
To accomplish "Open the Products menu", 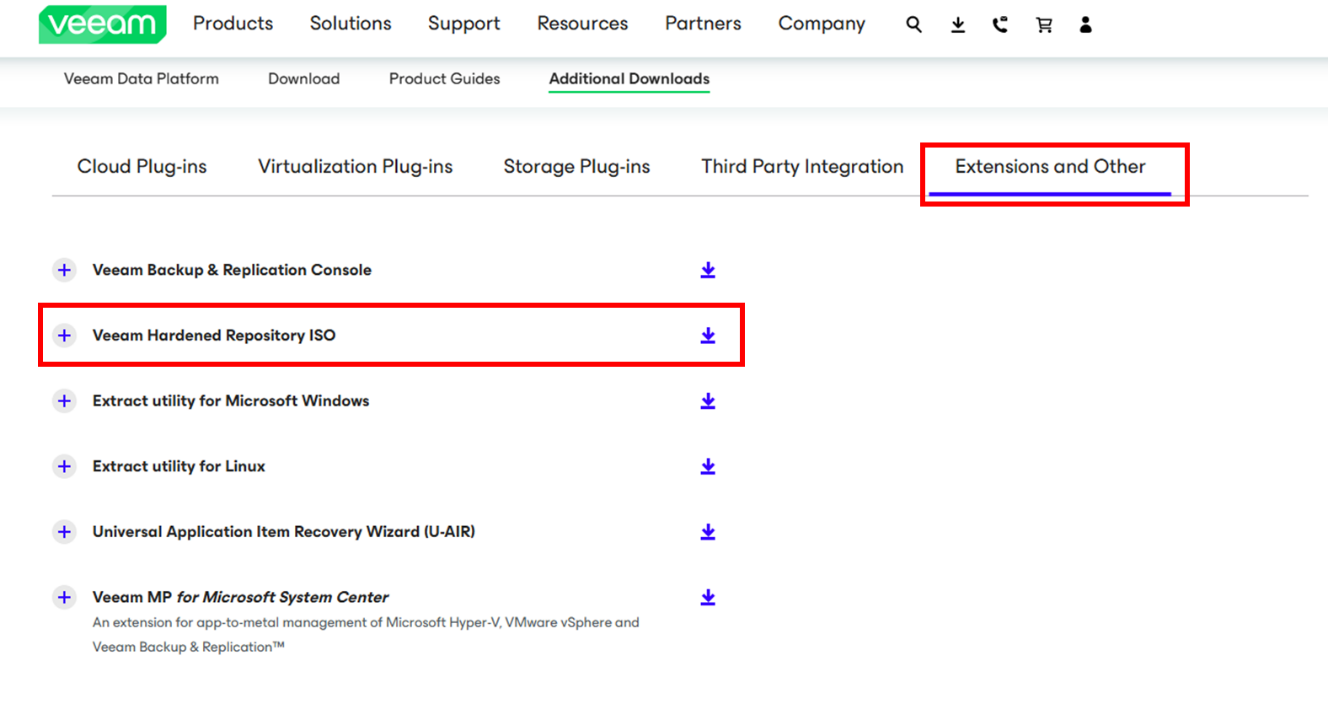I will [233, 23].
